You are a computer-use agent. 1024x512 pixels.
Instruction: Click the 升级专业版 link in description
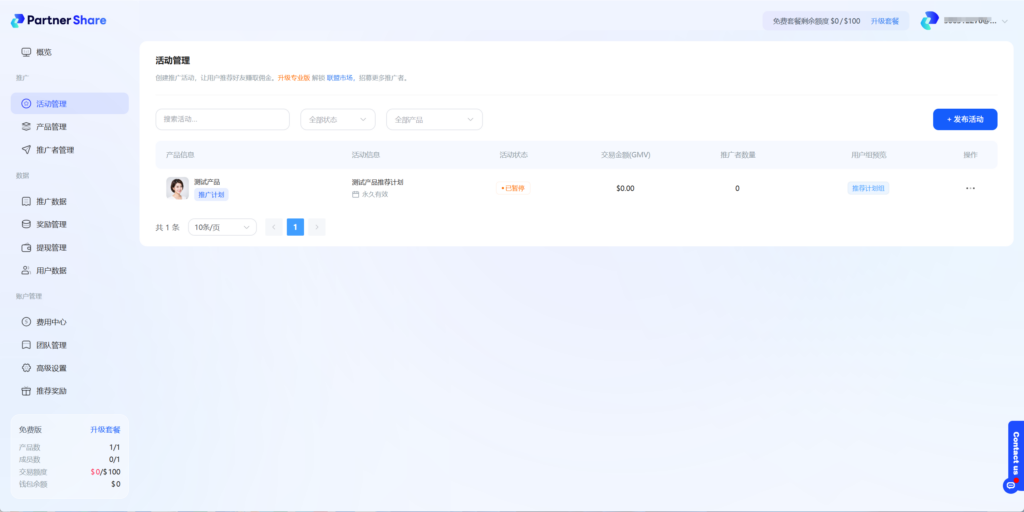[x=294, y=77]
